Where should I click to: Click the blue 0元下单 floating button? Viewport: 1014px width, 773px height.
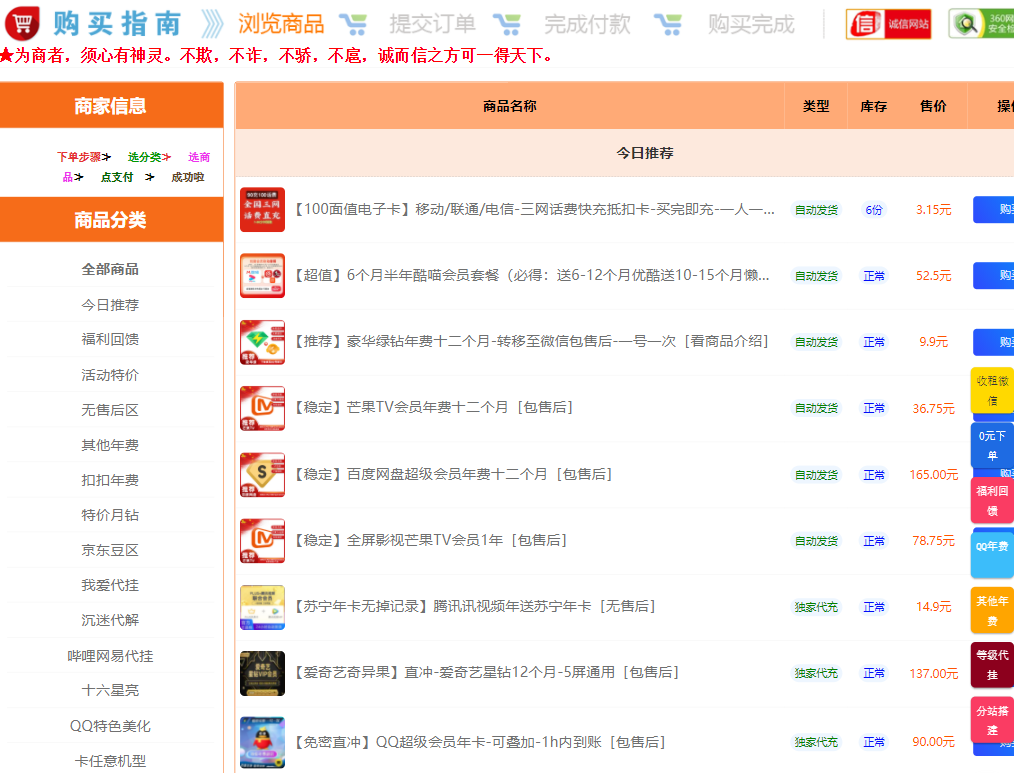point(992,446)
